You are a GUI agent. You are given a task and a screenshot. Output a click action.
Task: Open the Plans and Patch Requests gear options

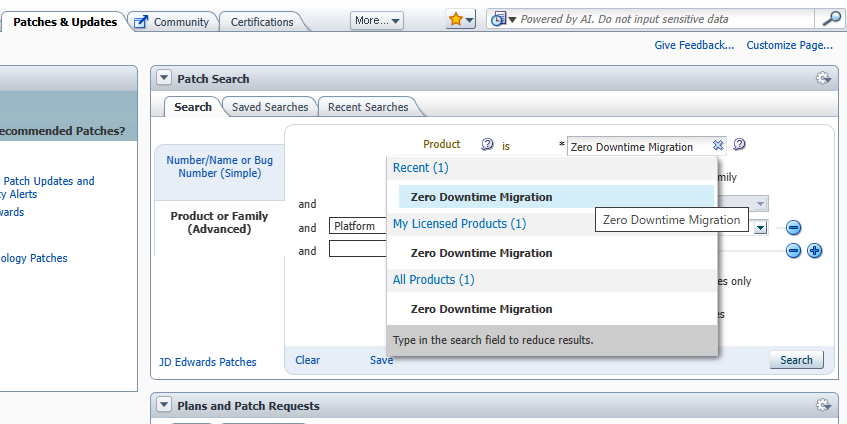(823, 405)
